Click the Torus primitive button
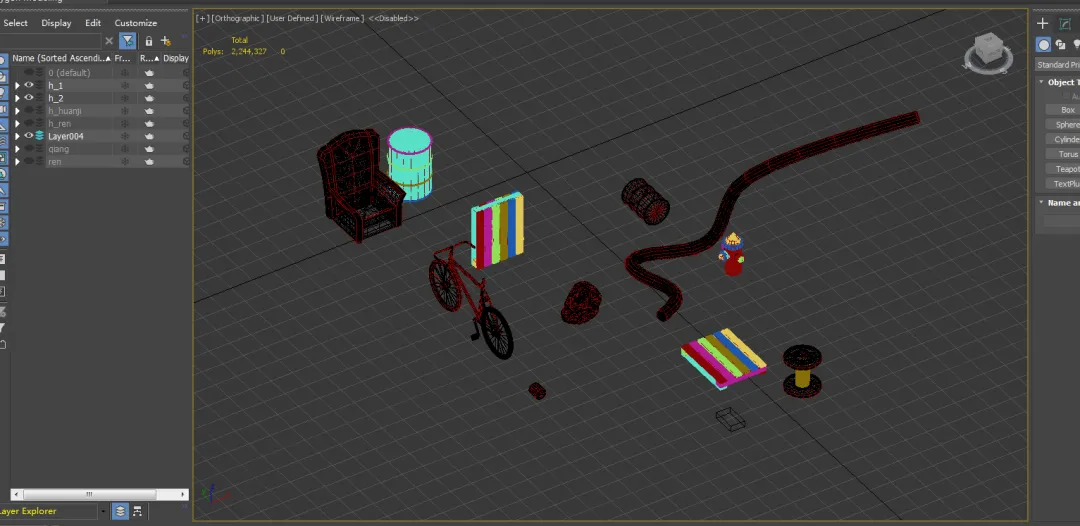1080x526 pixels. [x=1066, y=155]
